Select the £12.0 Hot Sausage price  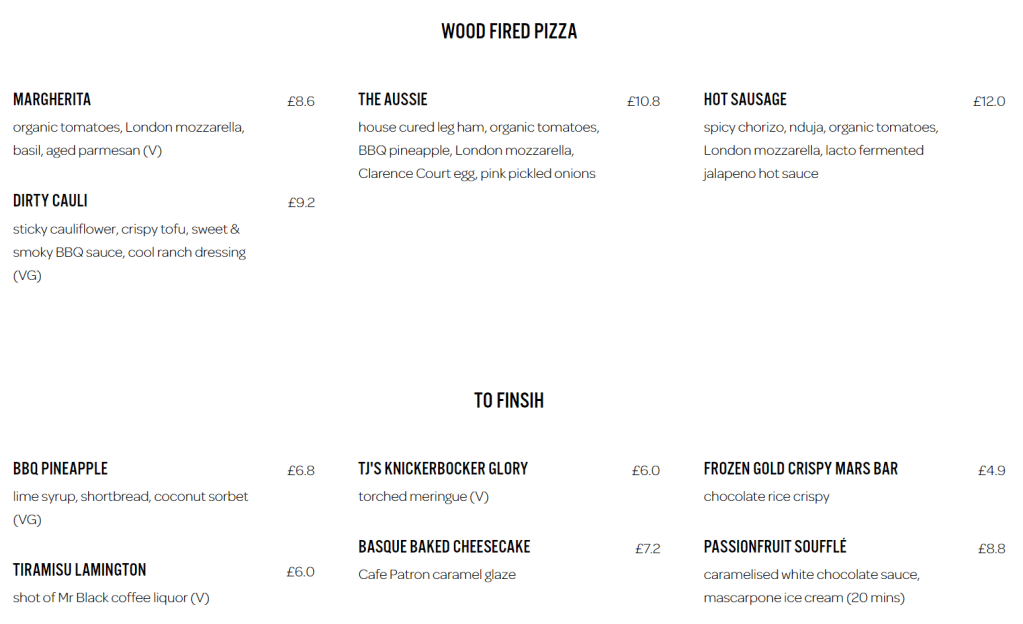[989, 101]
